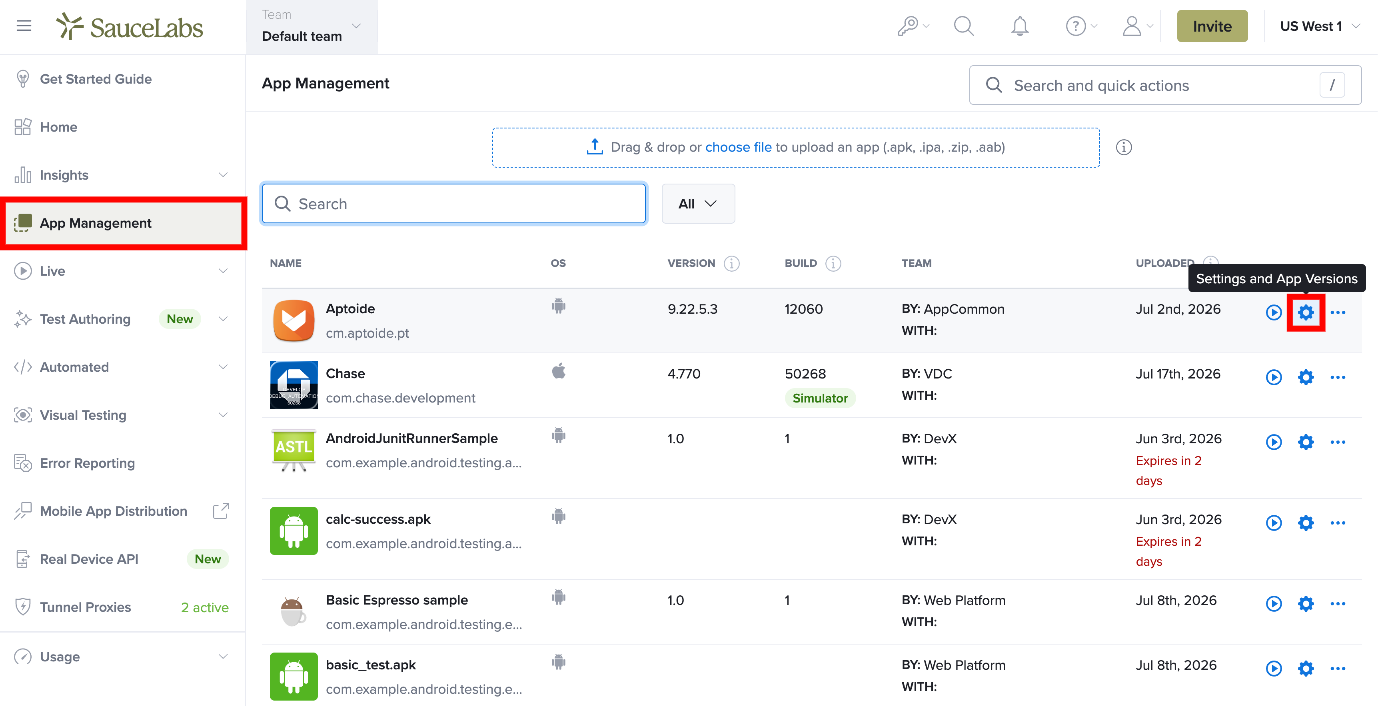The height and width of the screenshot is (706, 1378).
Task: Click the Chase app thumbnail
Action: (294, 385)
